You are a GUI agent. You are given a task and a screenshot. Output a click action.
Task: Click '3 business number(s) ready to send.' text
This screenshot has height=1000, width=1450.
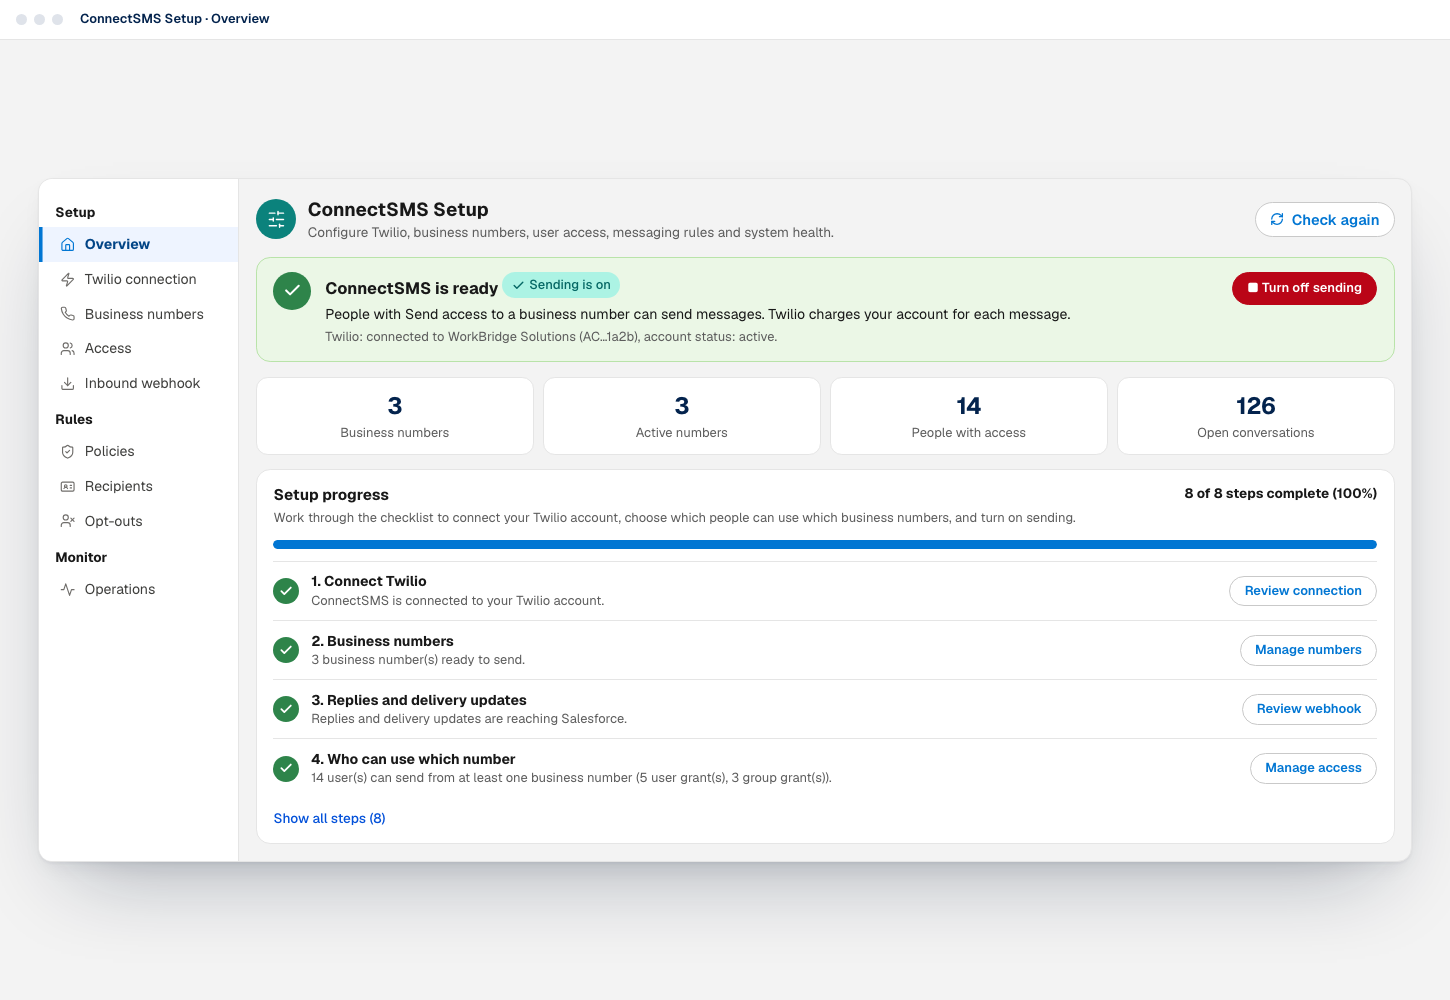pos(418,660)
